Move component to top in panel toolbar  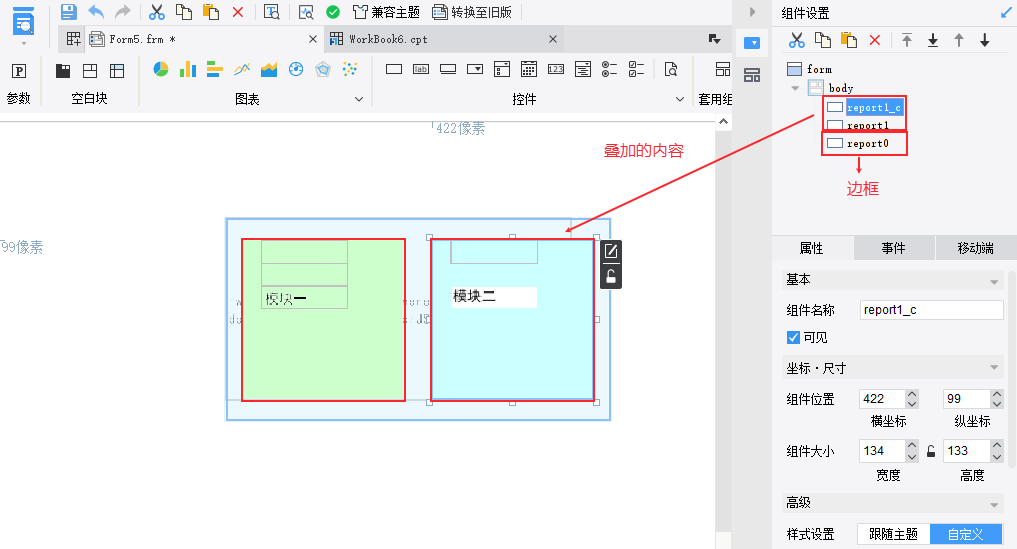click(x=907, y=40)
